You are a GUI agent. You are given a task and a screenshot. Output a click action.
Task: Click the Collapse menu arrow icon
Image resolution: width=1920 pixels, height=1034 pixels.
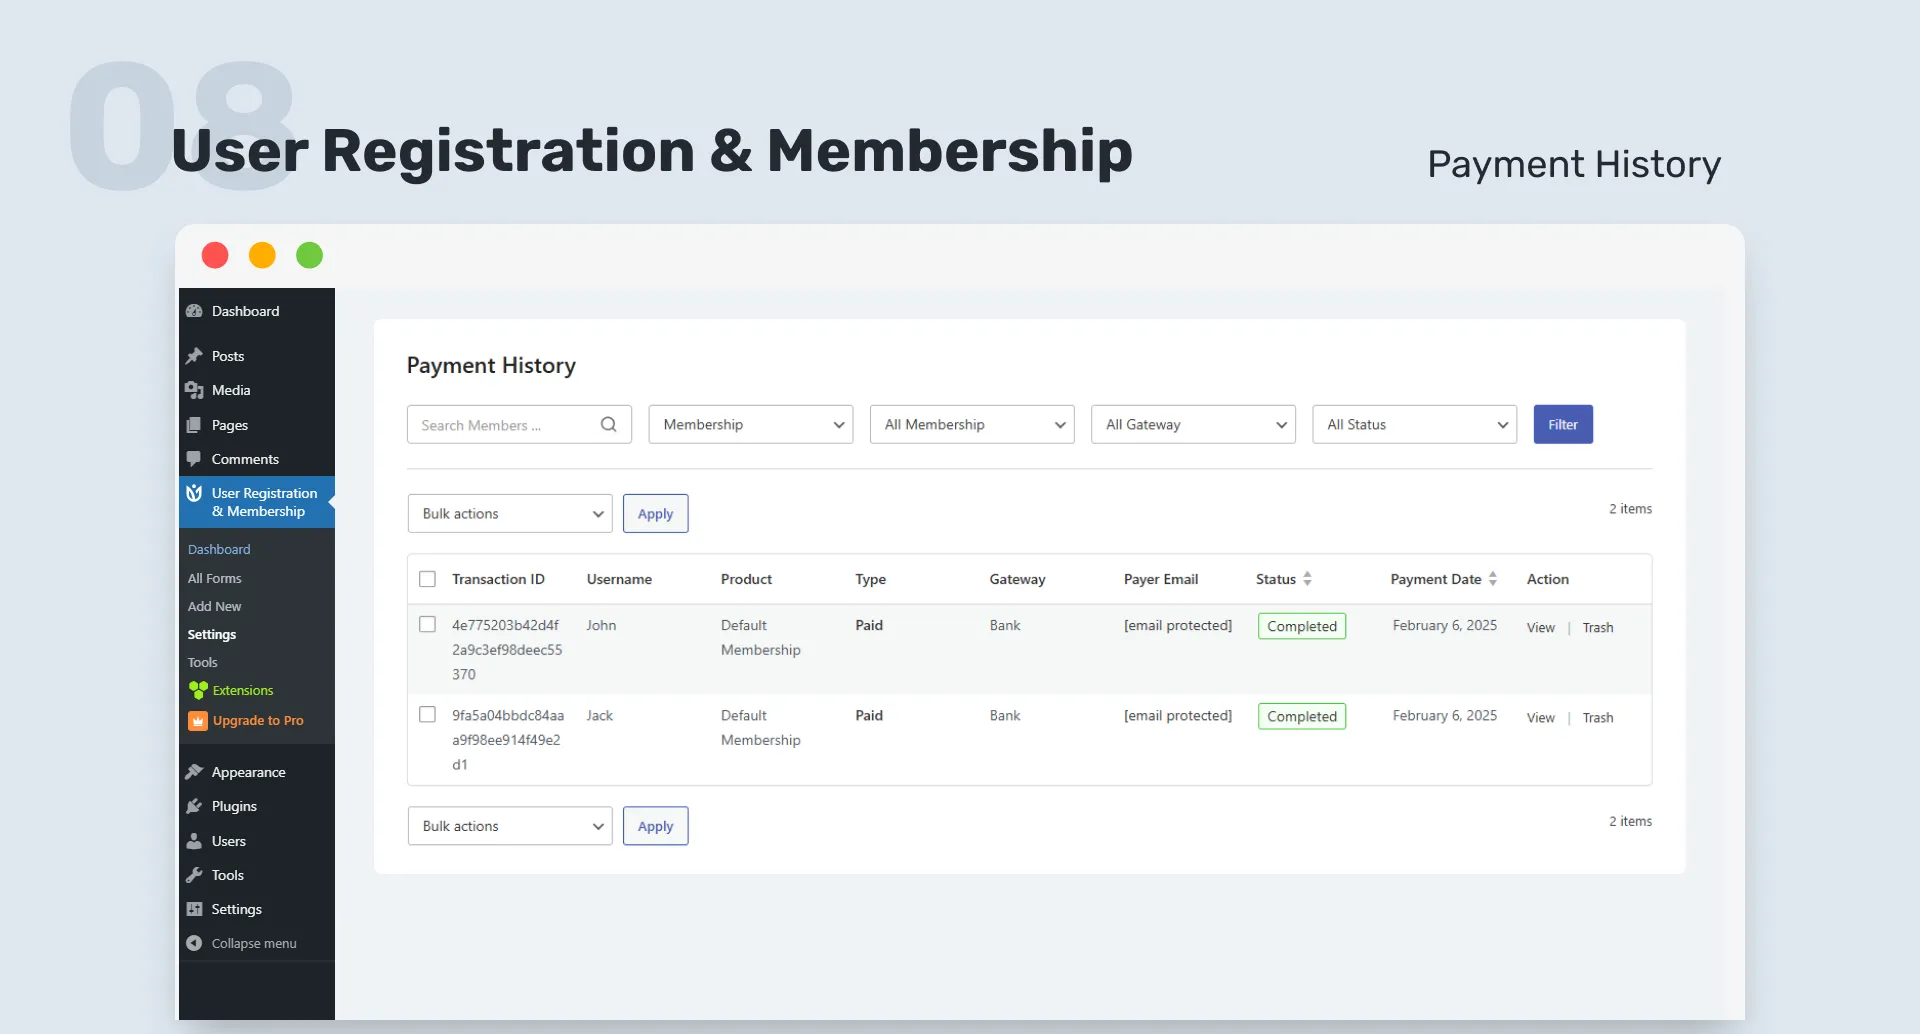(x=194, y=943)
